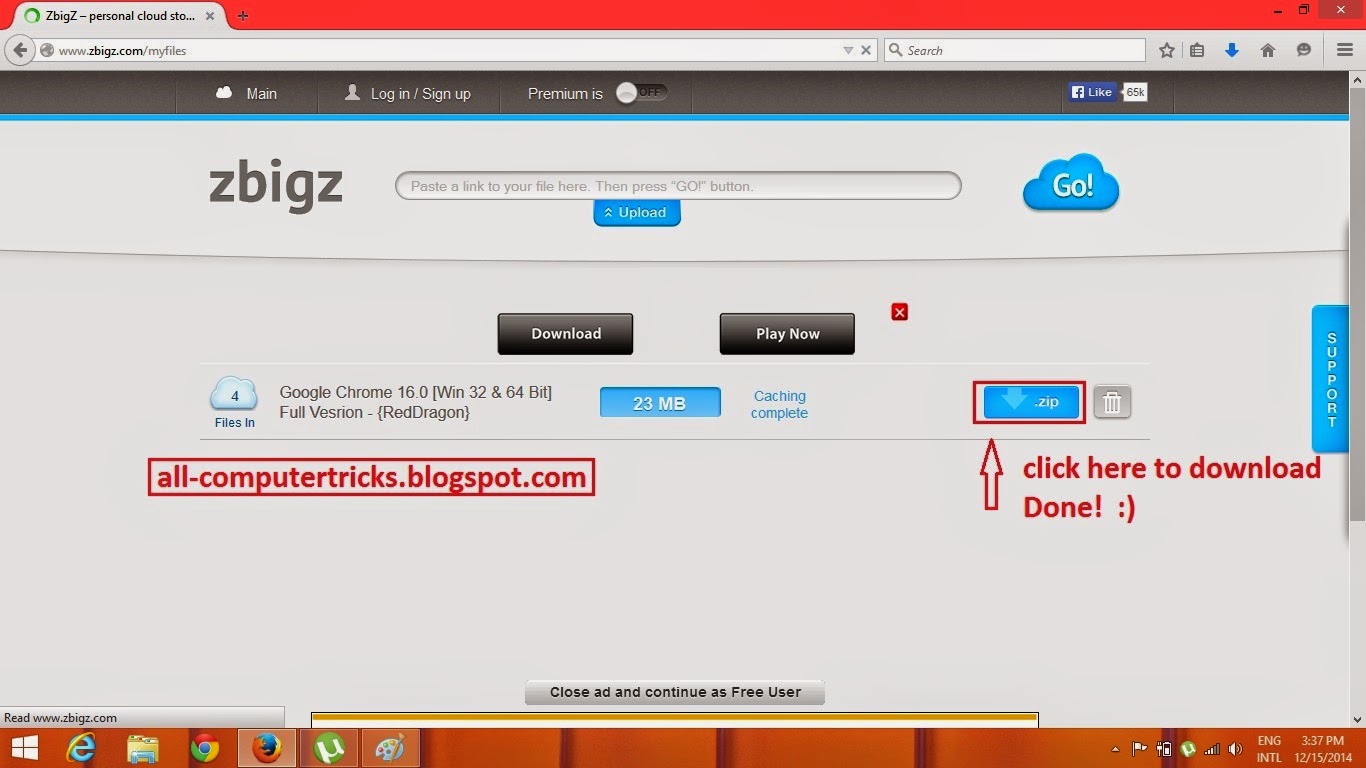Close the ad with the red X icon
Viewport: 1366px width, 768px height.
[x=899, y=312]
